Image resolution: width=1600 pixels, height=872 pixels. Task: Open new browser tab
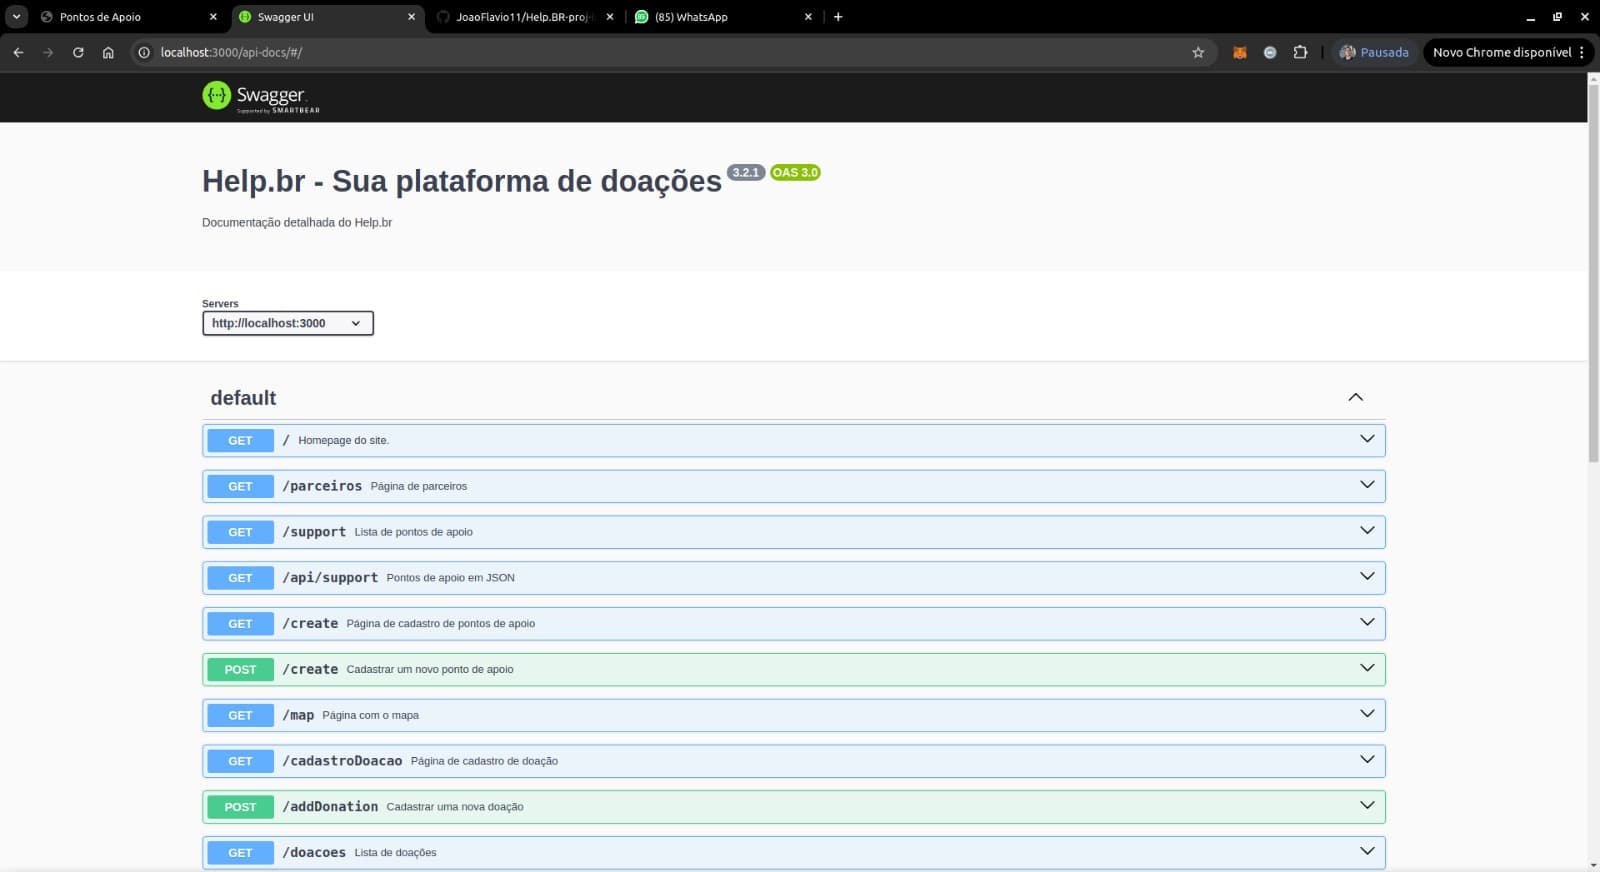(x=838, y=17)
